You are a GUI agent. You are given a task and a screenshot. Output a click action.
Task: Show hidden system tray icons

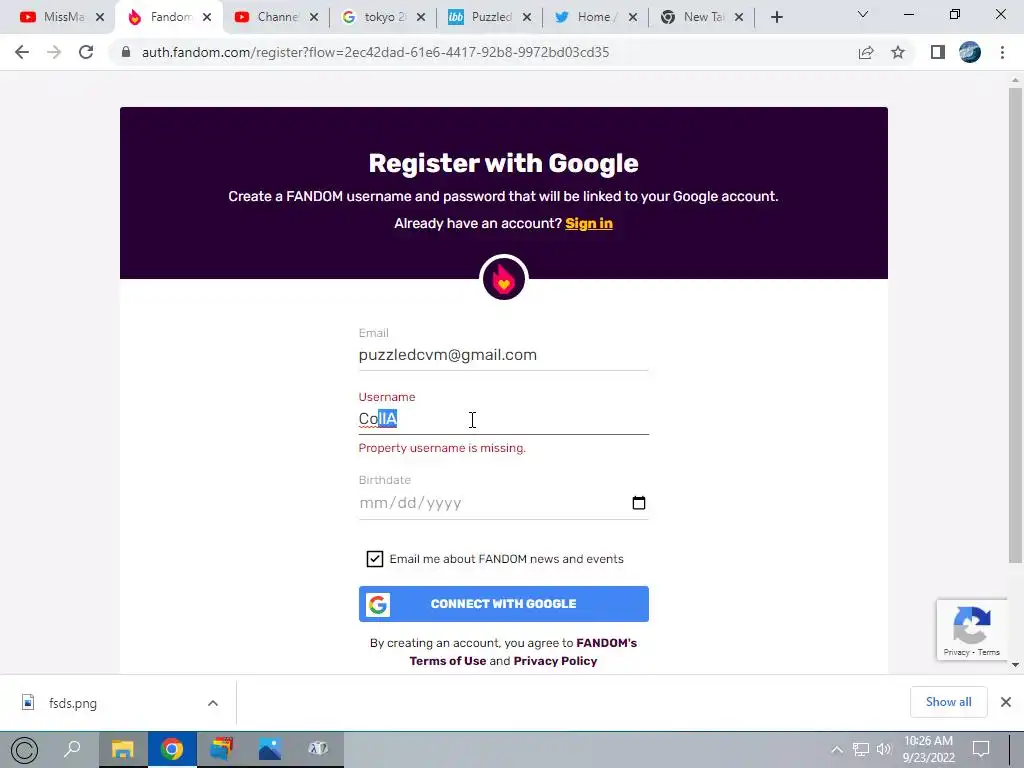837,749
